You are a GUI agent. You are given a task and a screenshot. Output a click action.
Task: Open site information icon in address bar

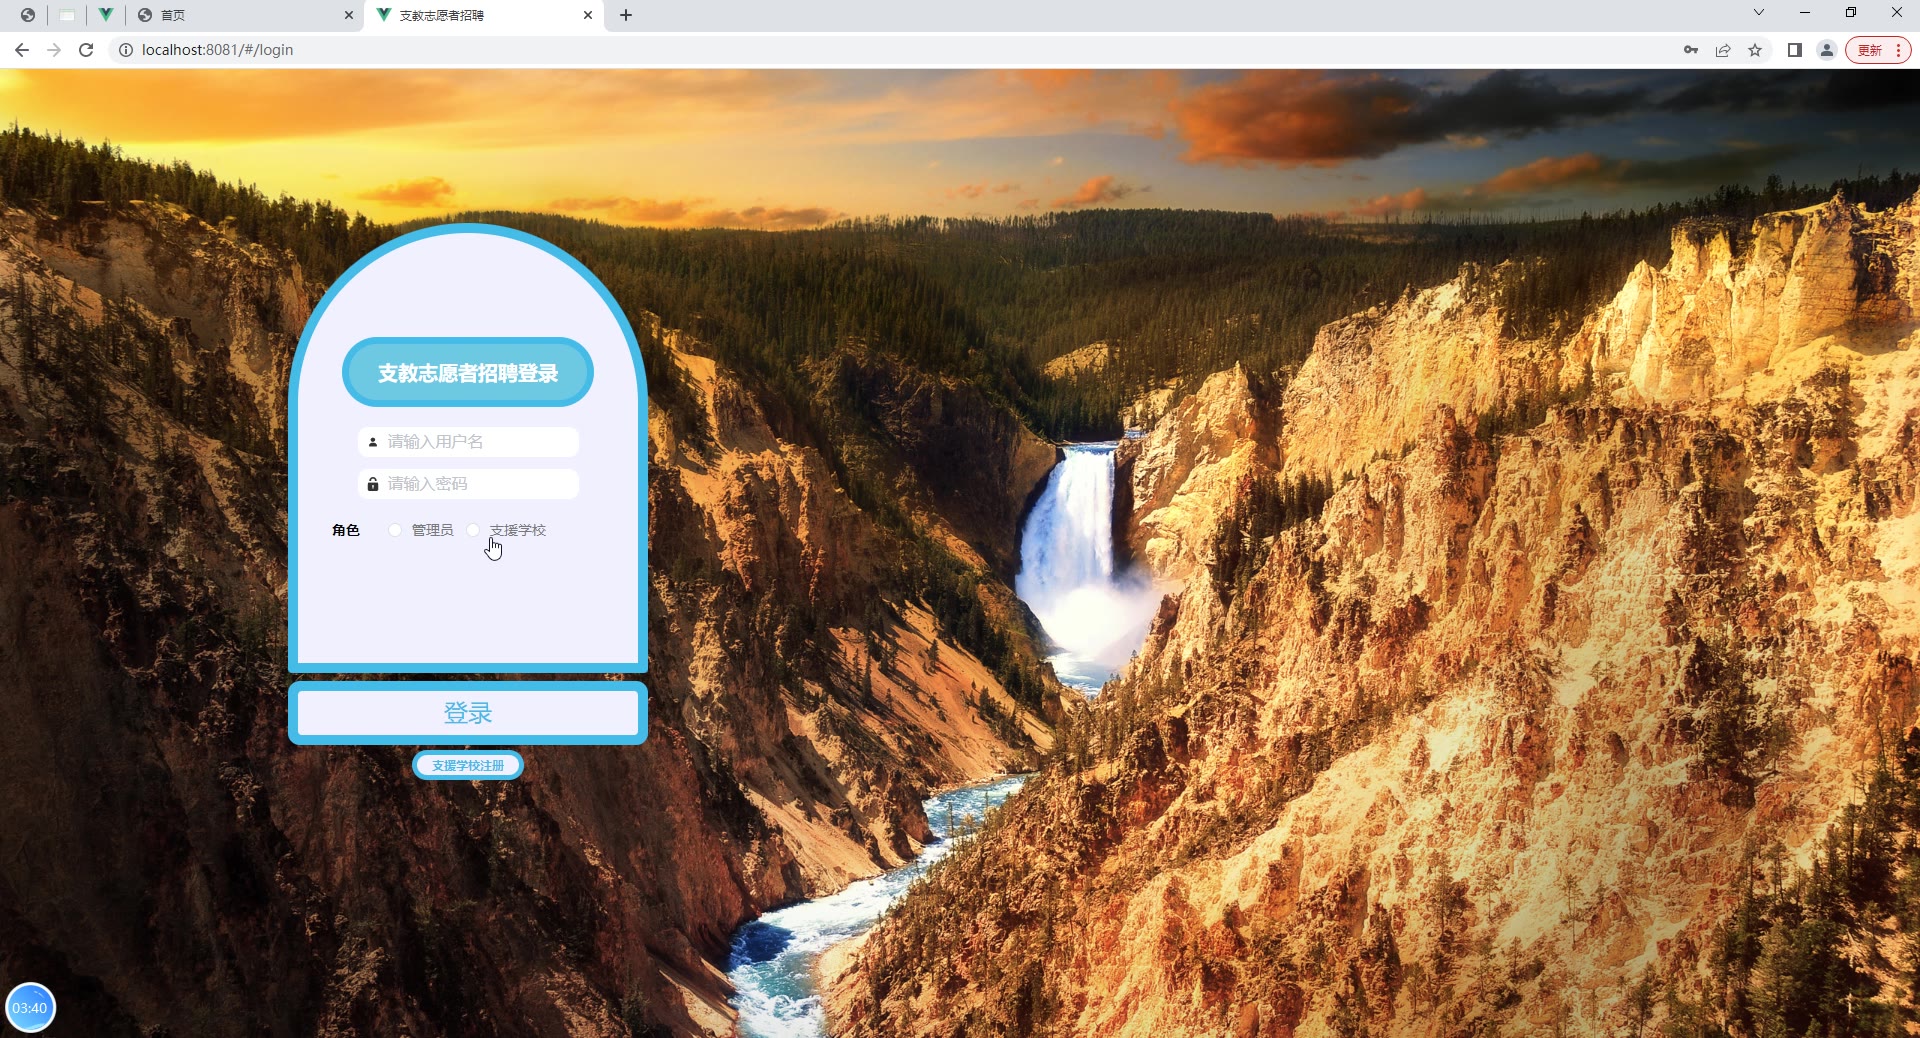pyautogui.click(x=126, y=50)
